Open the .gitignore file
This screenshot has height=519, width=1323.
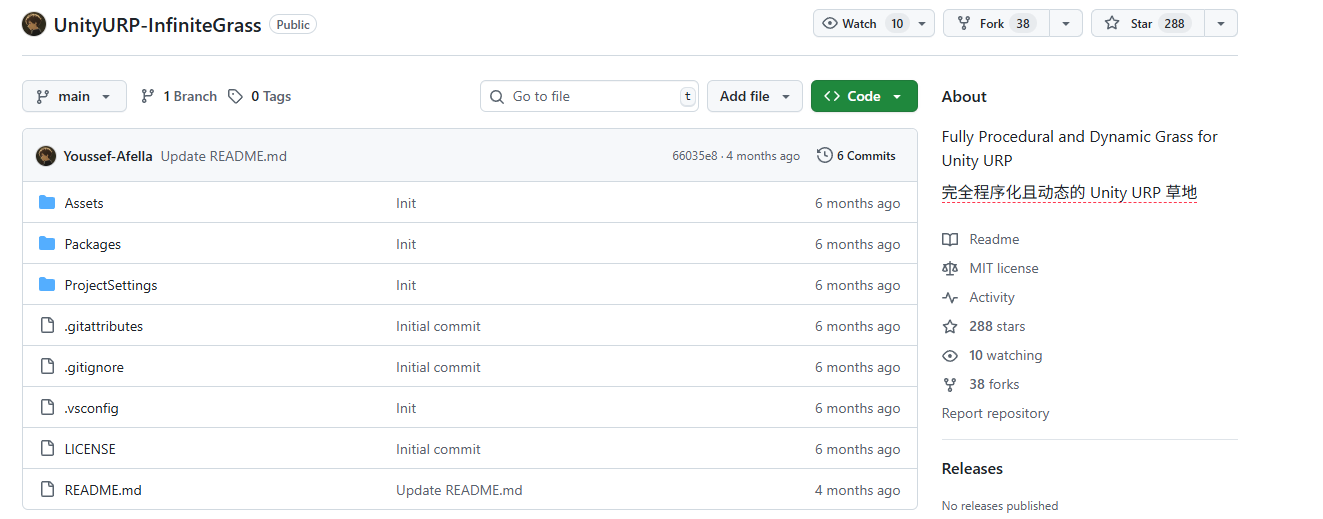pyautogui.click(x=94, y=367)
